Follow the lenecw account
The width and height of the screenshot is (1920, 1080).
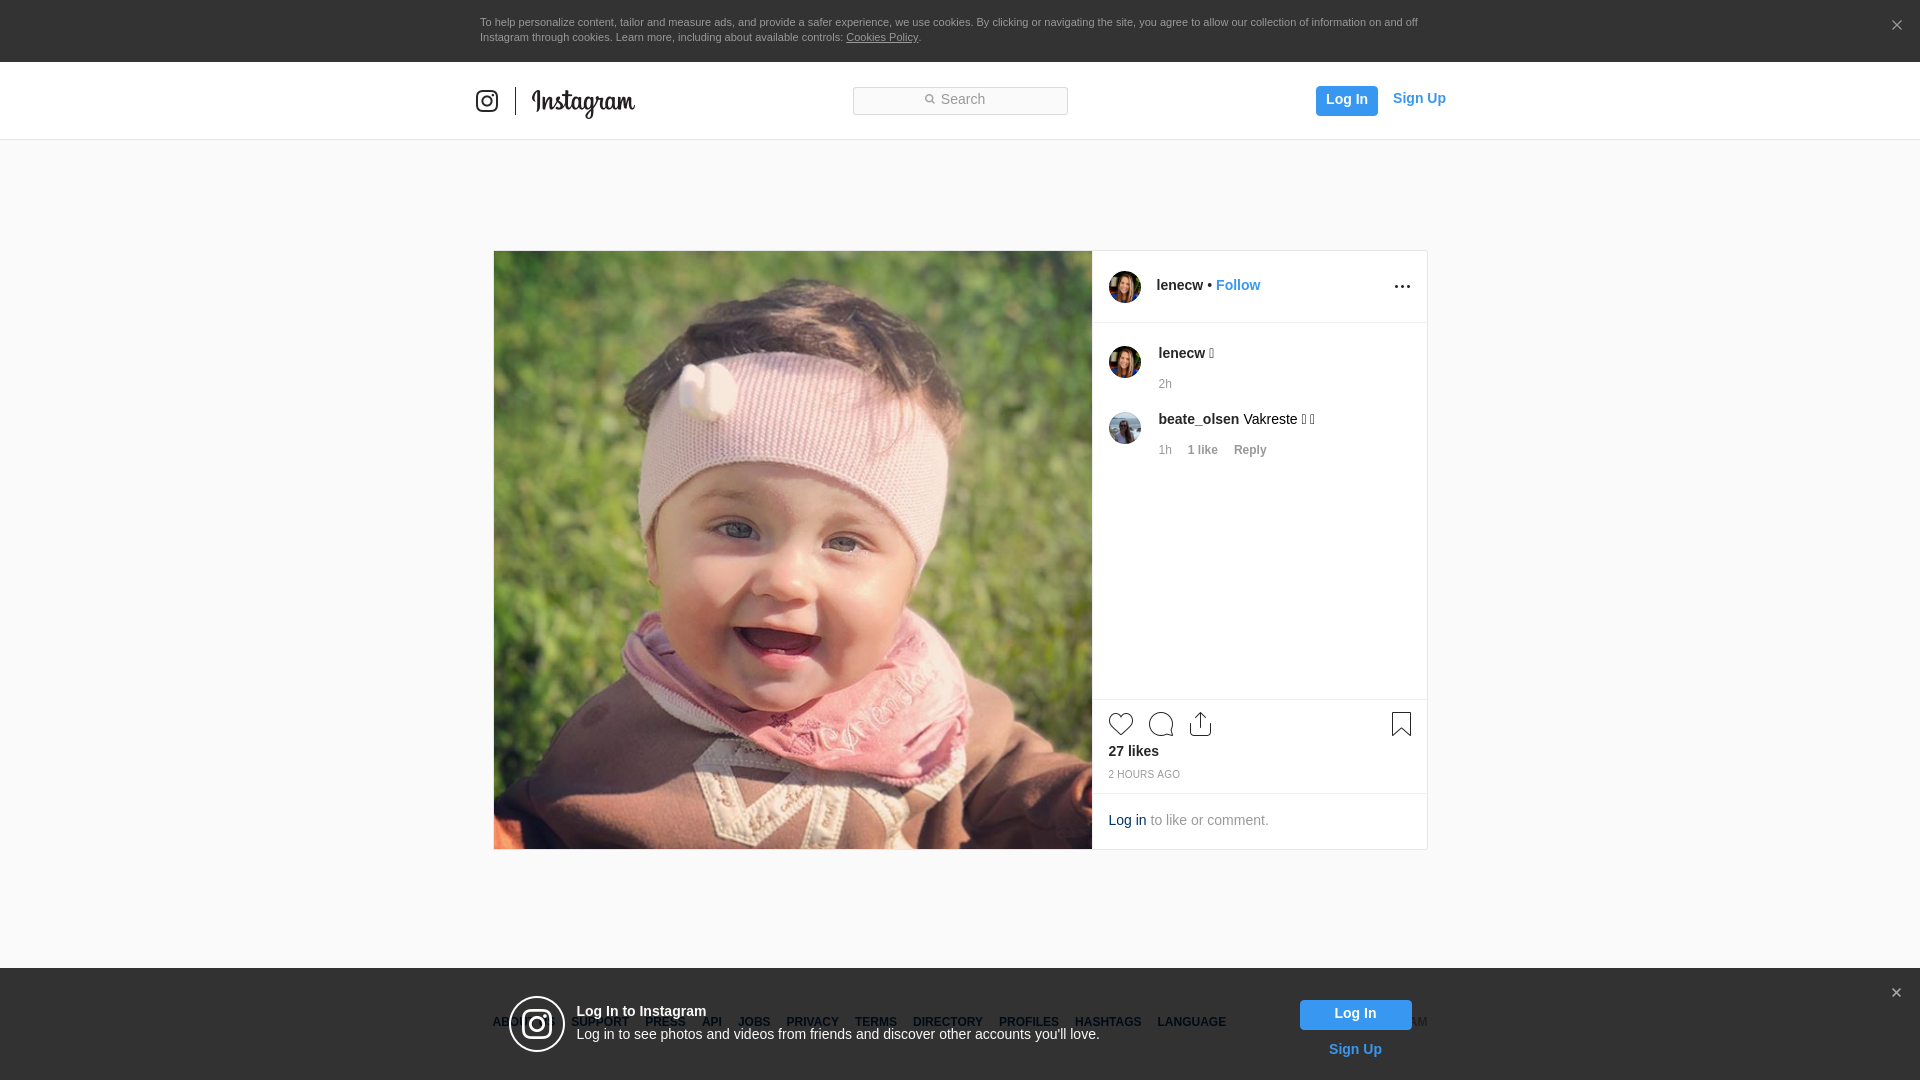coord(1238,286)
